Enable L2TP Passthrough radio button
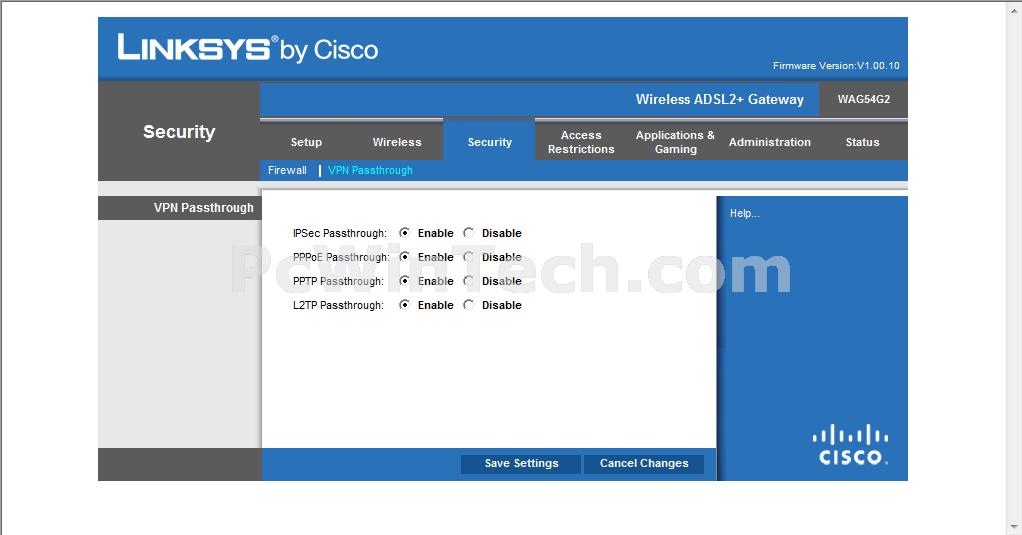The width and height of the screenshot is (1022, 535). [x=405, y=305]
